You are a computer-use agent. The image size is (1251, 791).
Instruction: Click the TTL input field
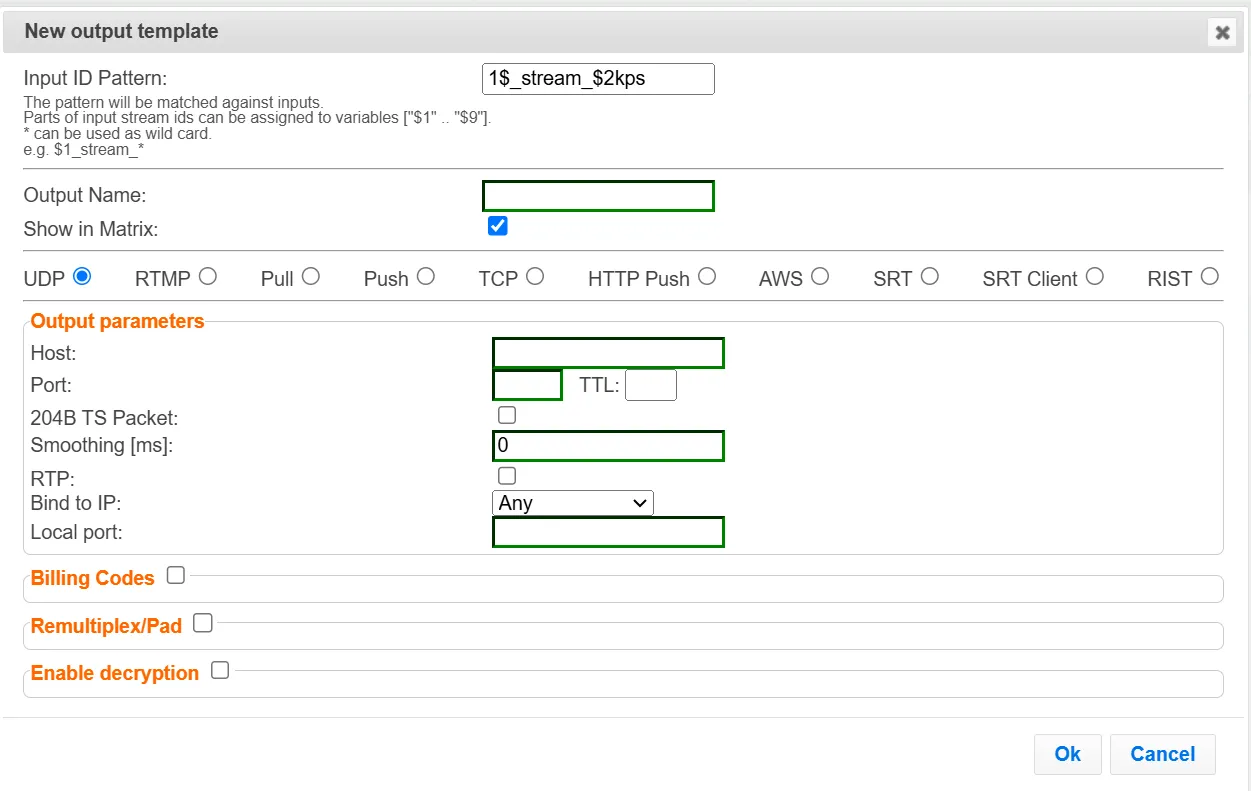pyautogui.click(x=651, y=385)
